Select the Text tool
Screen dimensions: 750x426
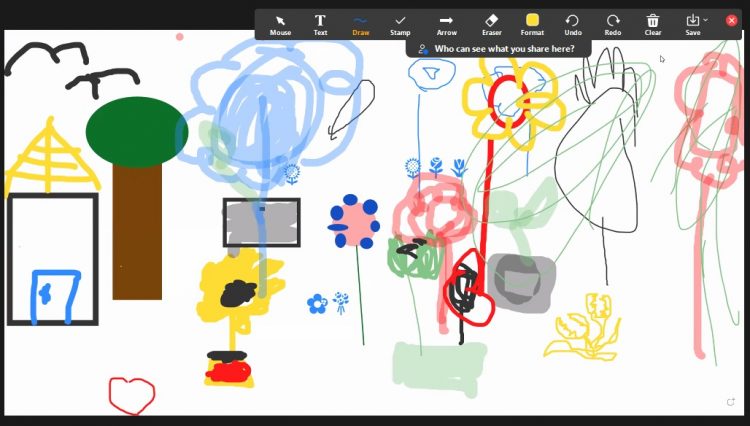click(320, 25)
